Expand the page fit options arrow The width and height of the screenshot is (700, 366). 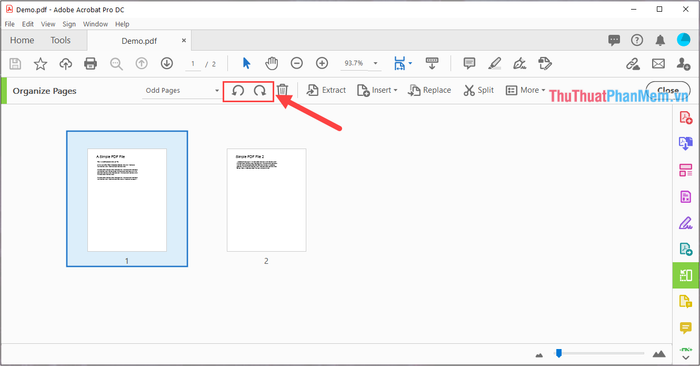pos(410,63)
